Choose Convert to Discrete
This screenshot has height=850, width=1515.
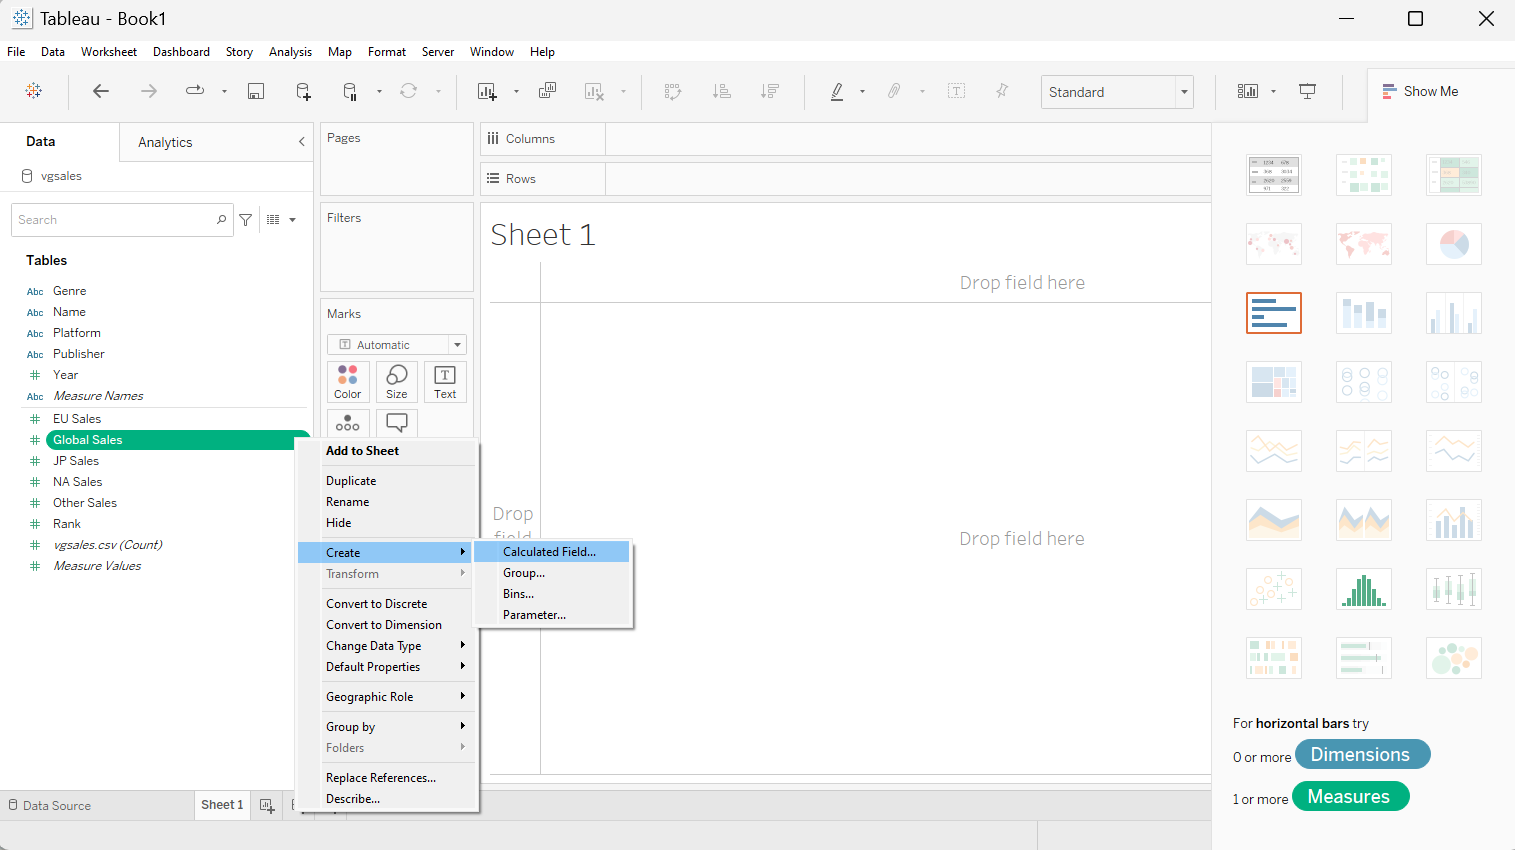pos(388,604)
